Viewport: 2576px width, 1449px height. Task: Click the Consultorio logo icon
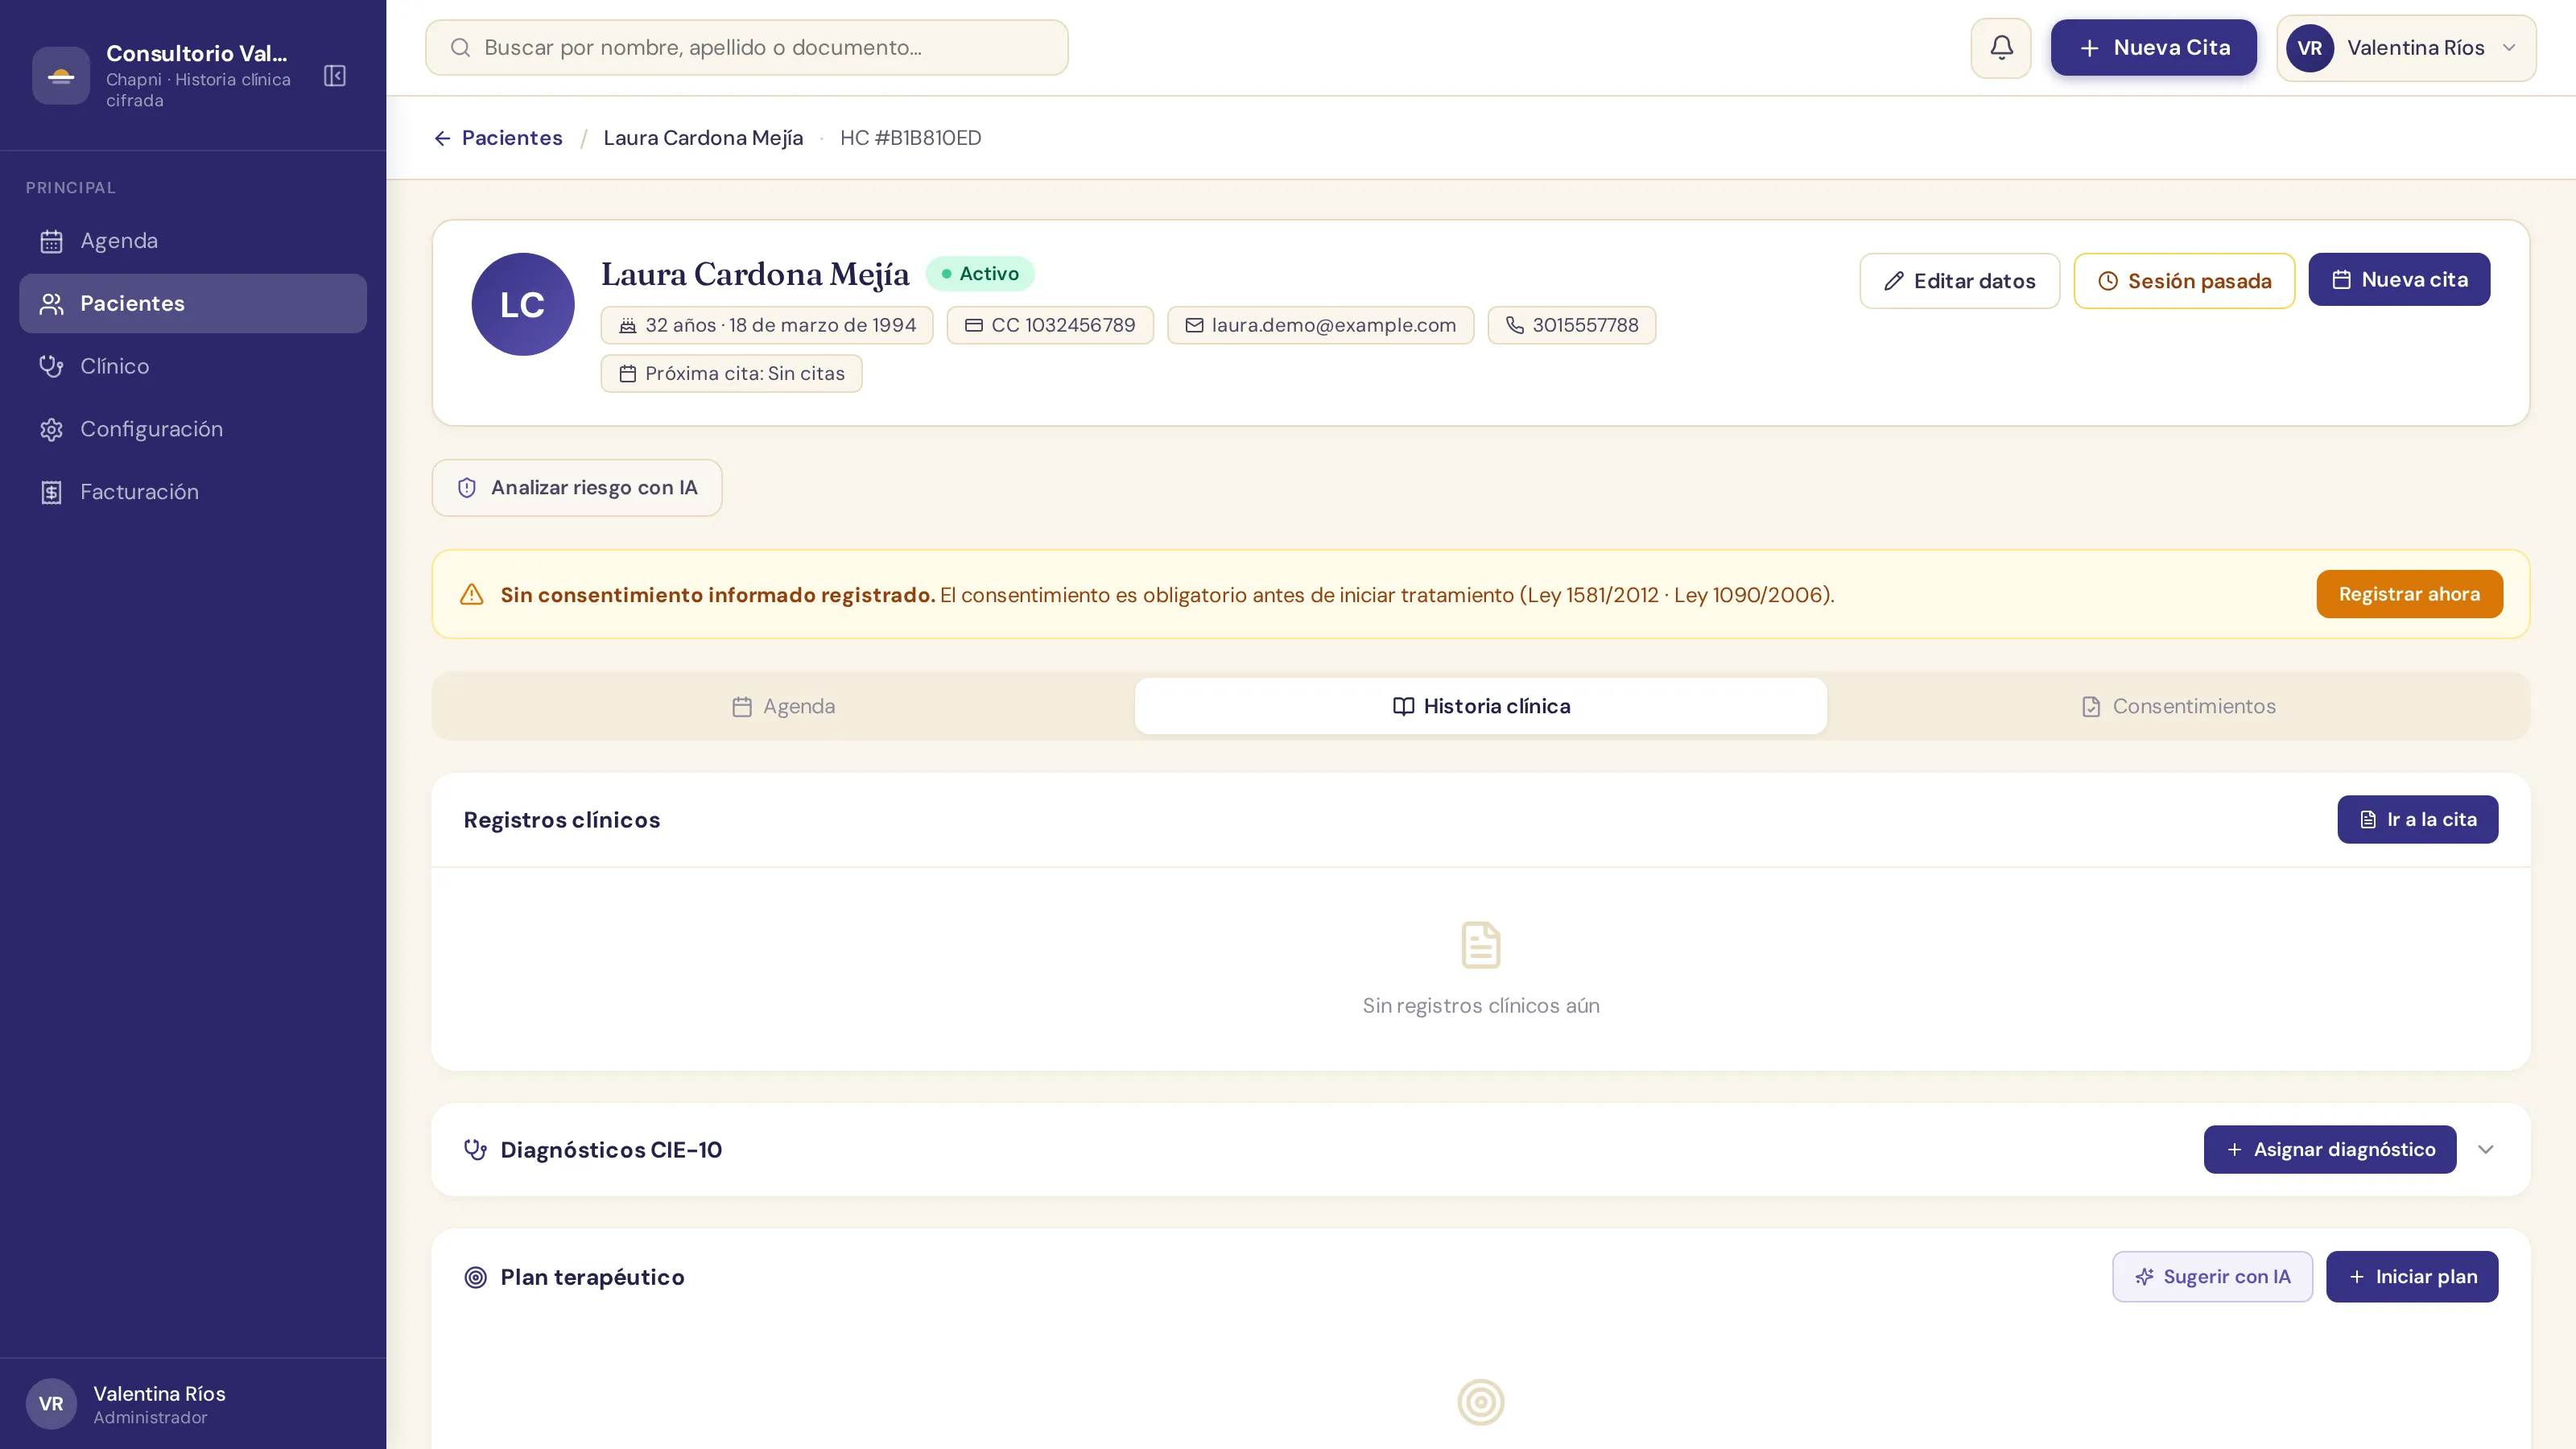click(61, 76)
